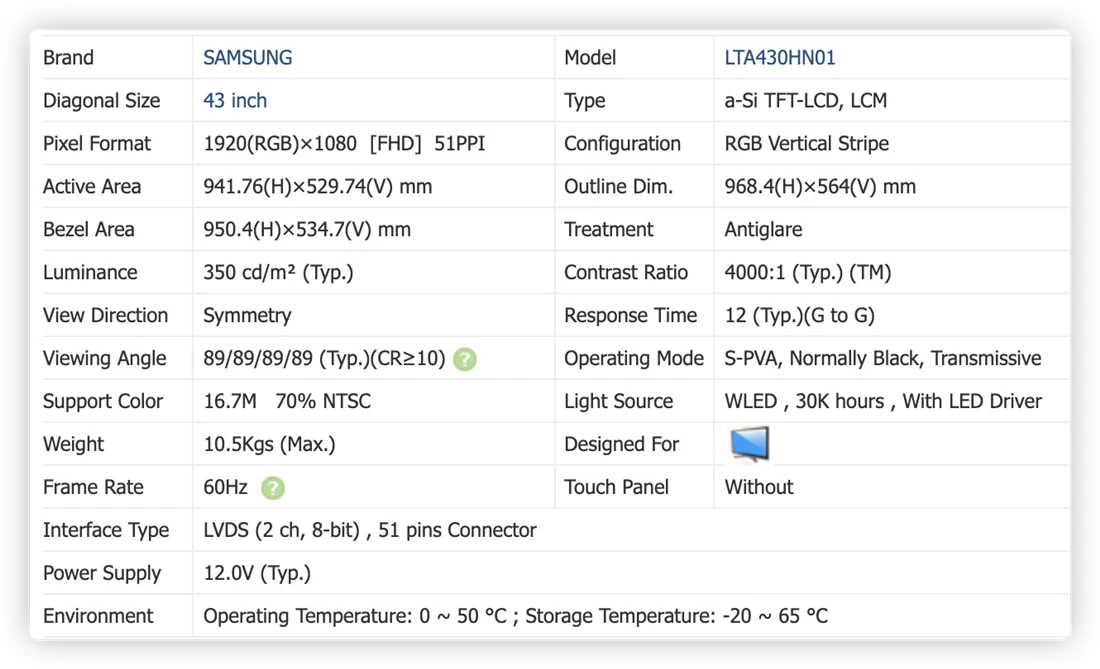Screen dimensions: 1100x669
Task: Select the Pixel Format label
Action: (97, 143)
